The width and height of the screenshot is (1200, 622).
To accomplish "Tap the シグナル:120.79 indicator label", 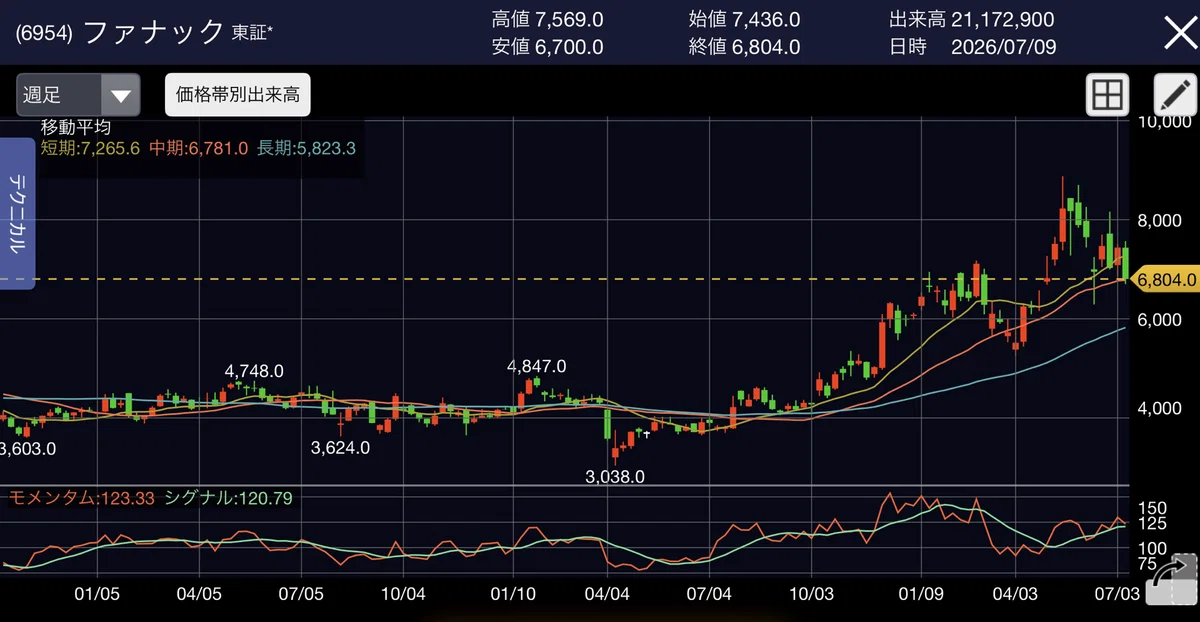I will click(x=228, y=497).
